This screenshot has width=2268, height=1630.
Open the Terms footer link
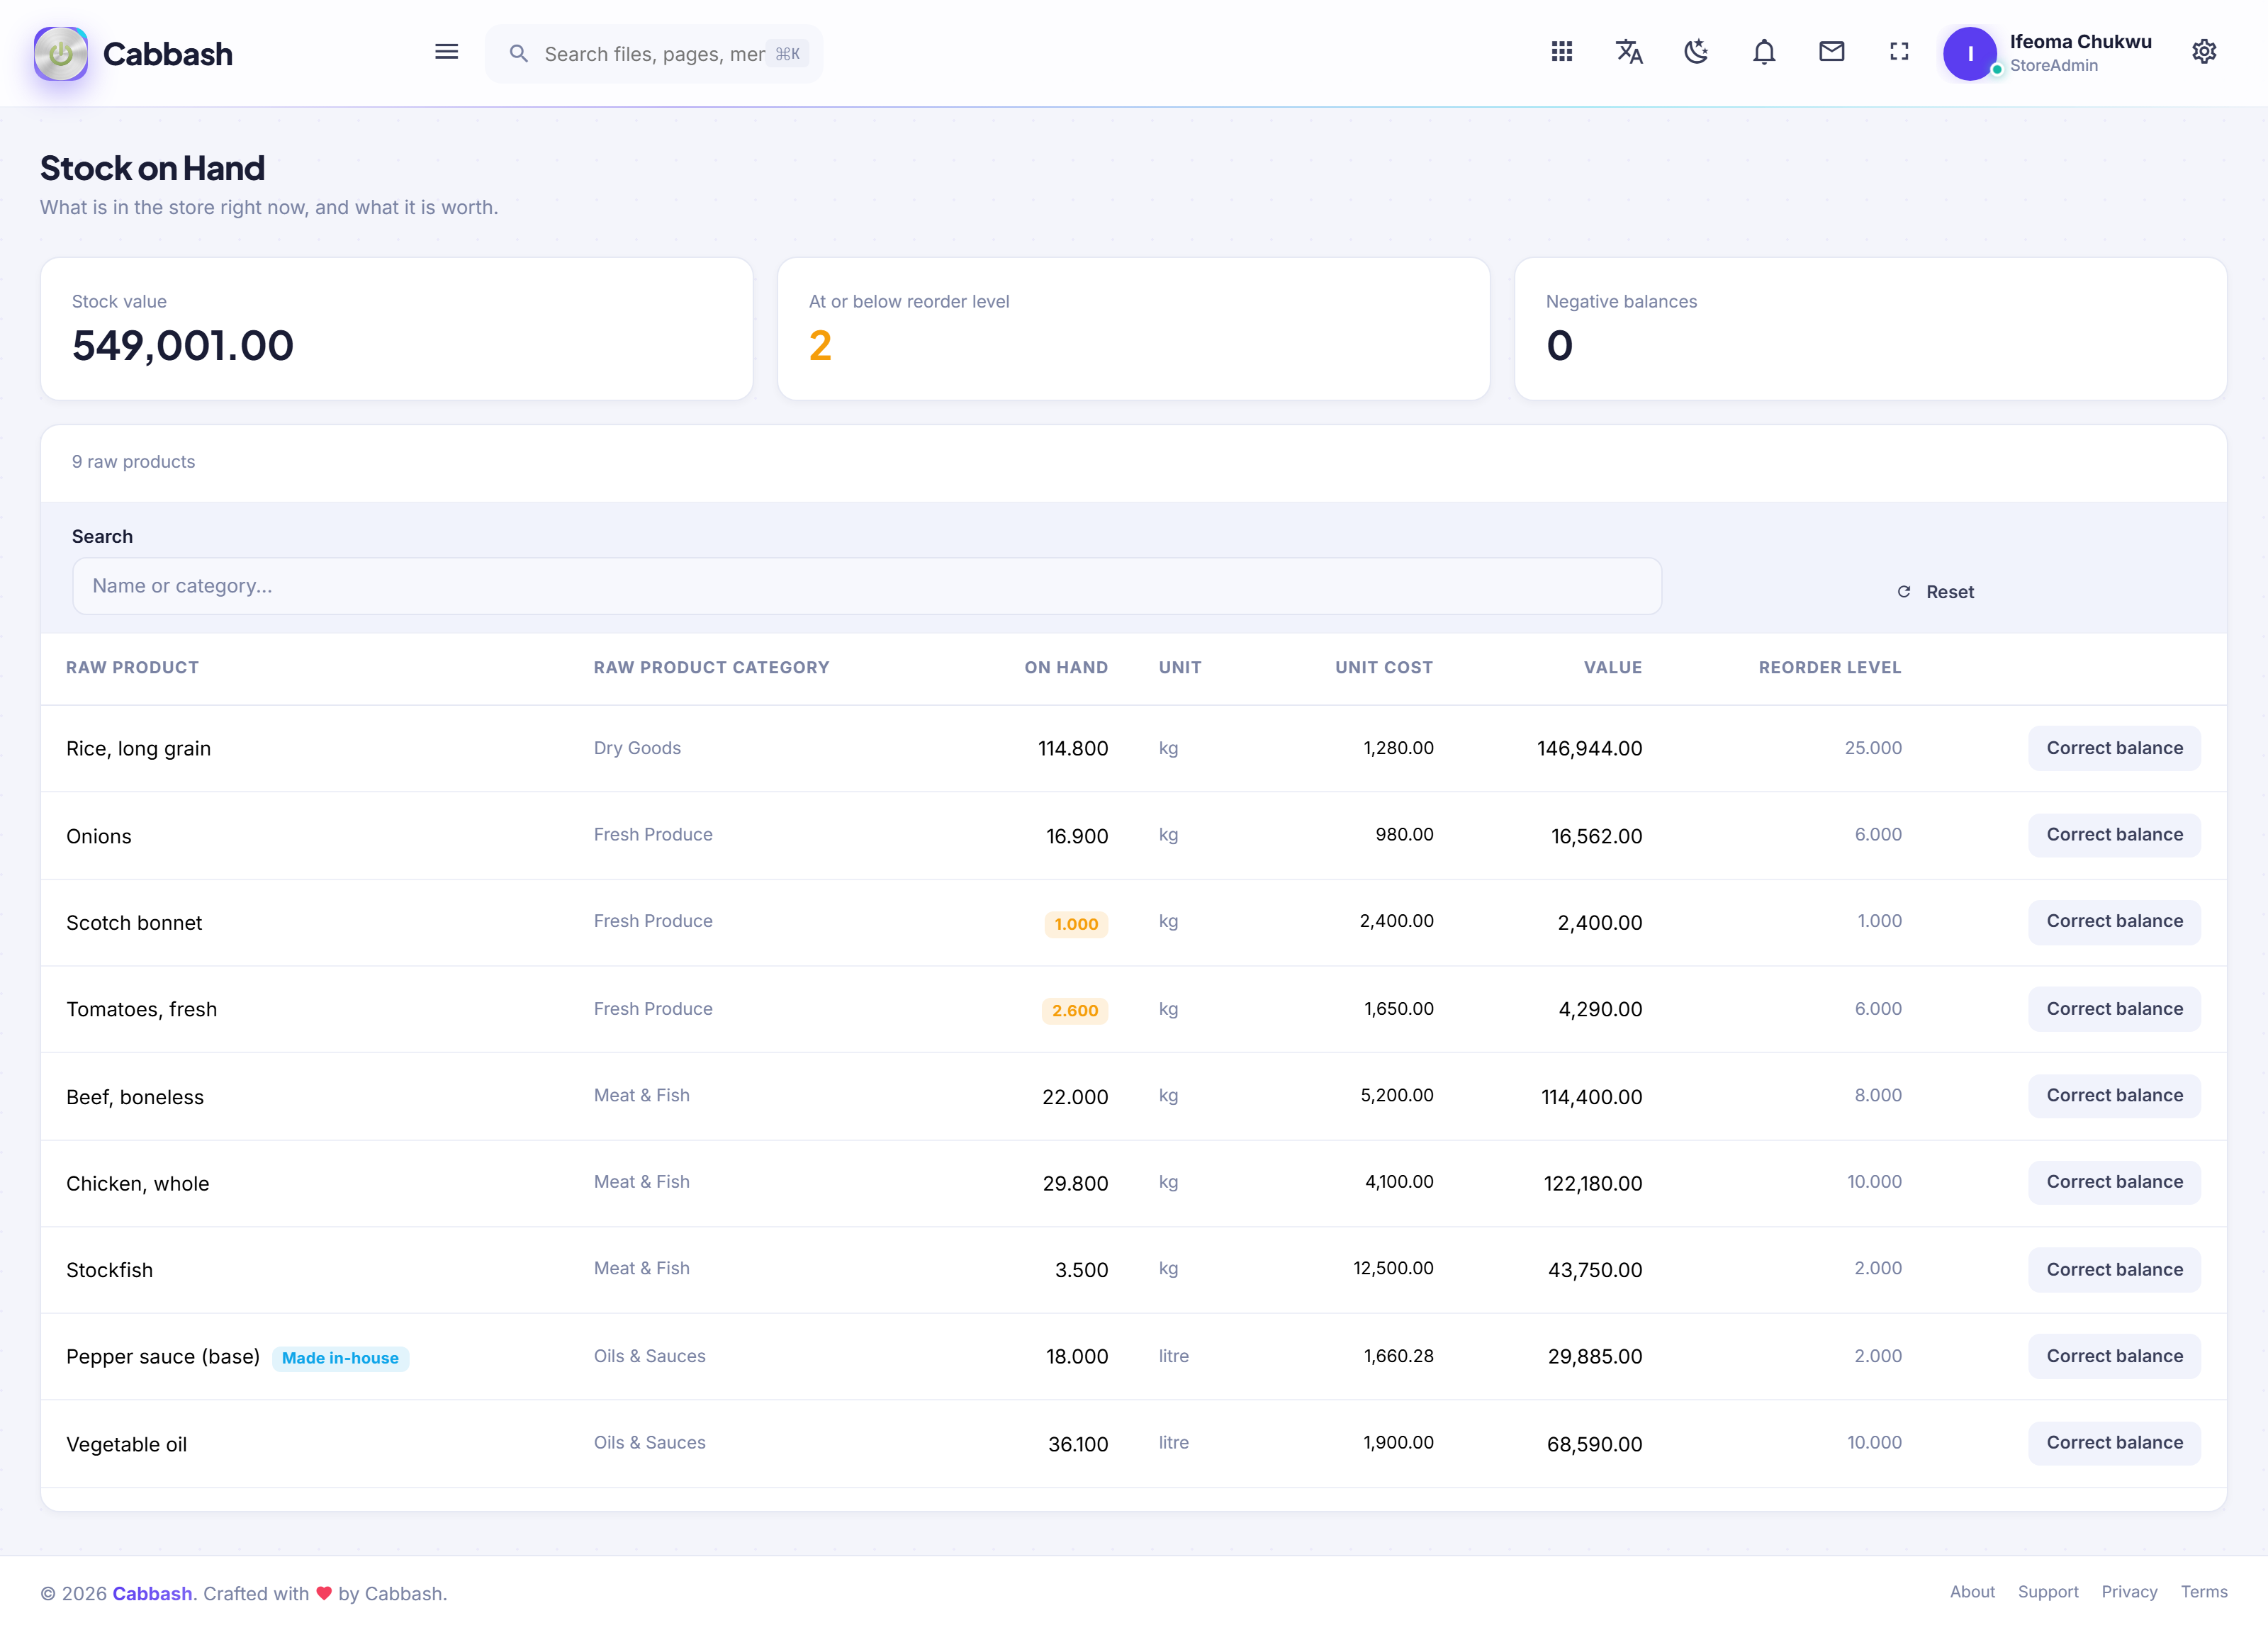click(x=2203, y=1592)
